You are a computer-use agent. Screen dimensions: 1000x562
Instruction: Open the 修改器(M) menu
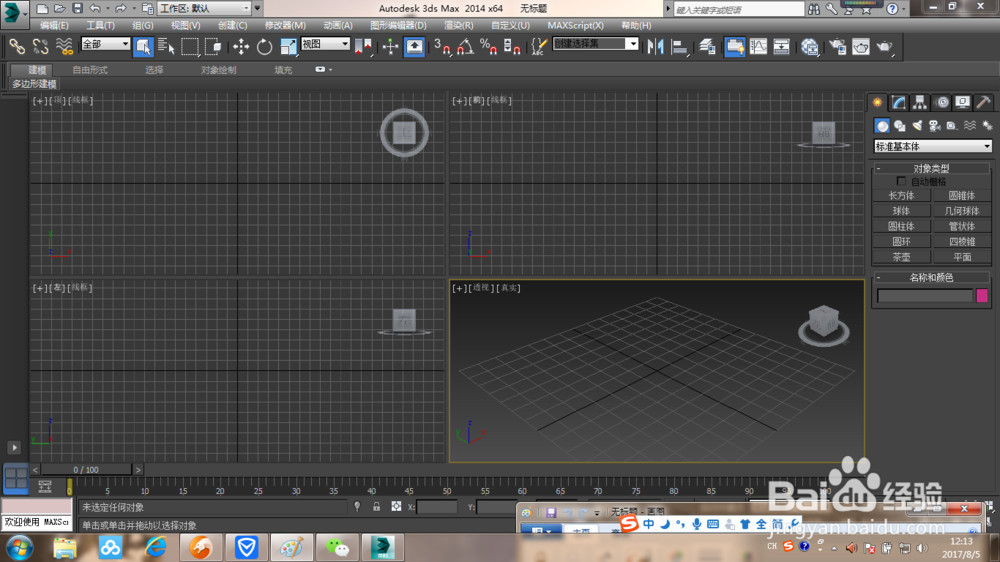pyautogui.click(x=285, y=25)
